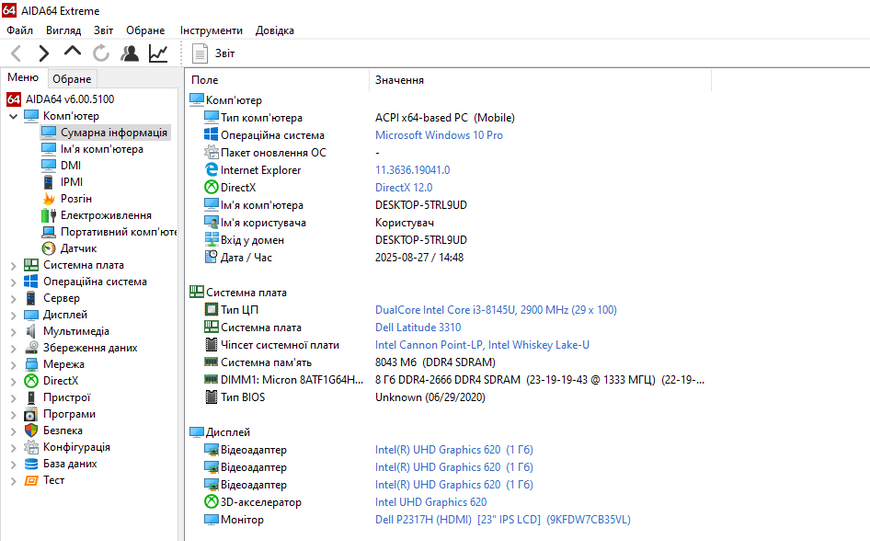Image resolution: width=870 pixels, height=541 pixels.
Task: Expand the Пристрої tree node
Action: click(13, 398)
